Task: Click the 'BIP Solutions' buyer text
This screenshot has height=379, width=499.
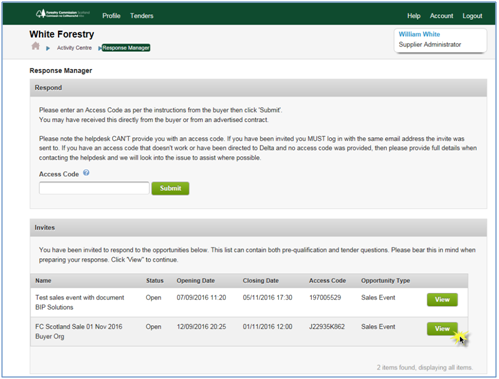Action: (x=54, y=307)
